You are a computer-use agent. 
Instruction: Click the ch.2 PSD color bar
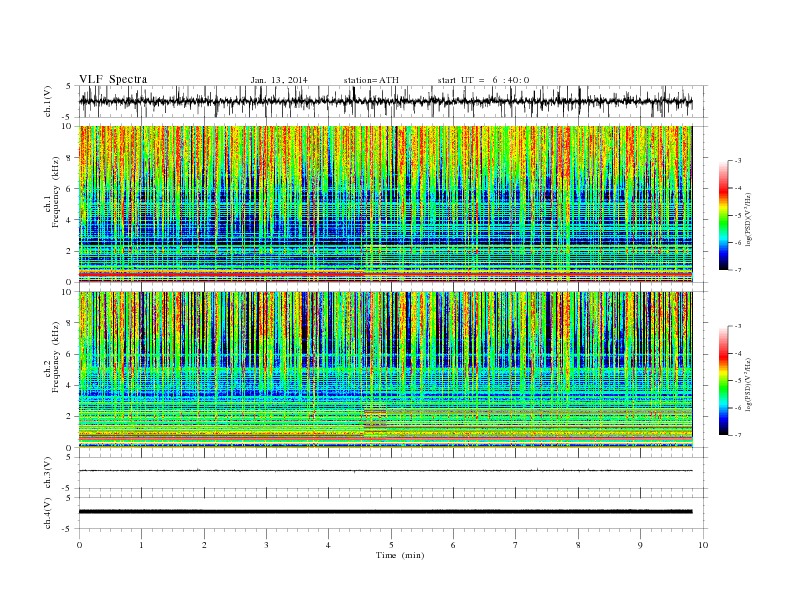(724, 381)
